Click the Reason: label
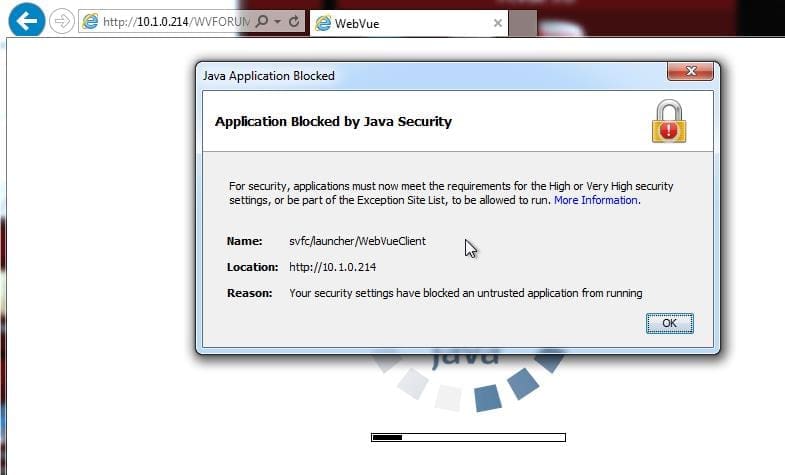 249,293
